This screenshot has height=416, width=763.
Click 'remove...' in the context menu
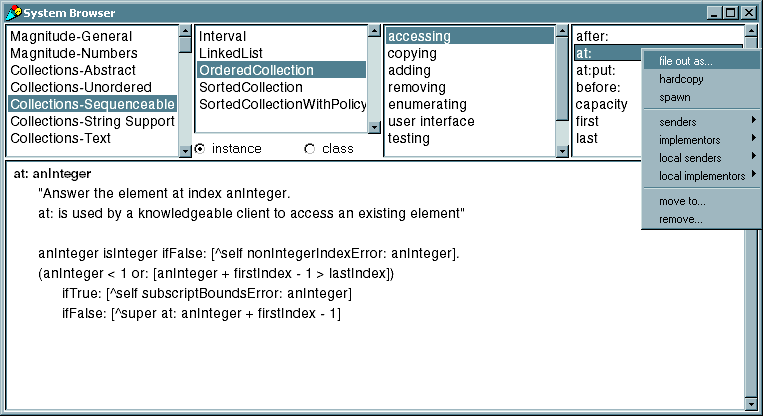pyautogui.click(x=680, y=219)
